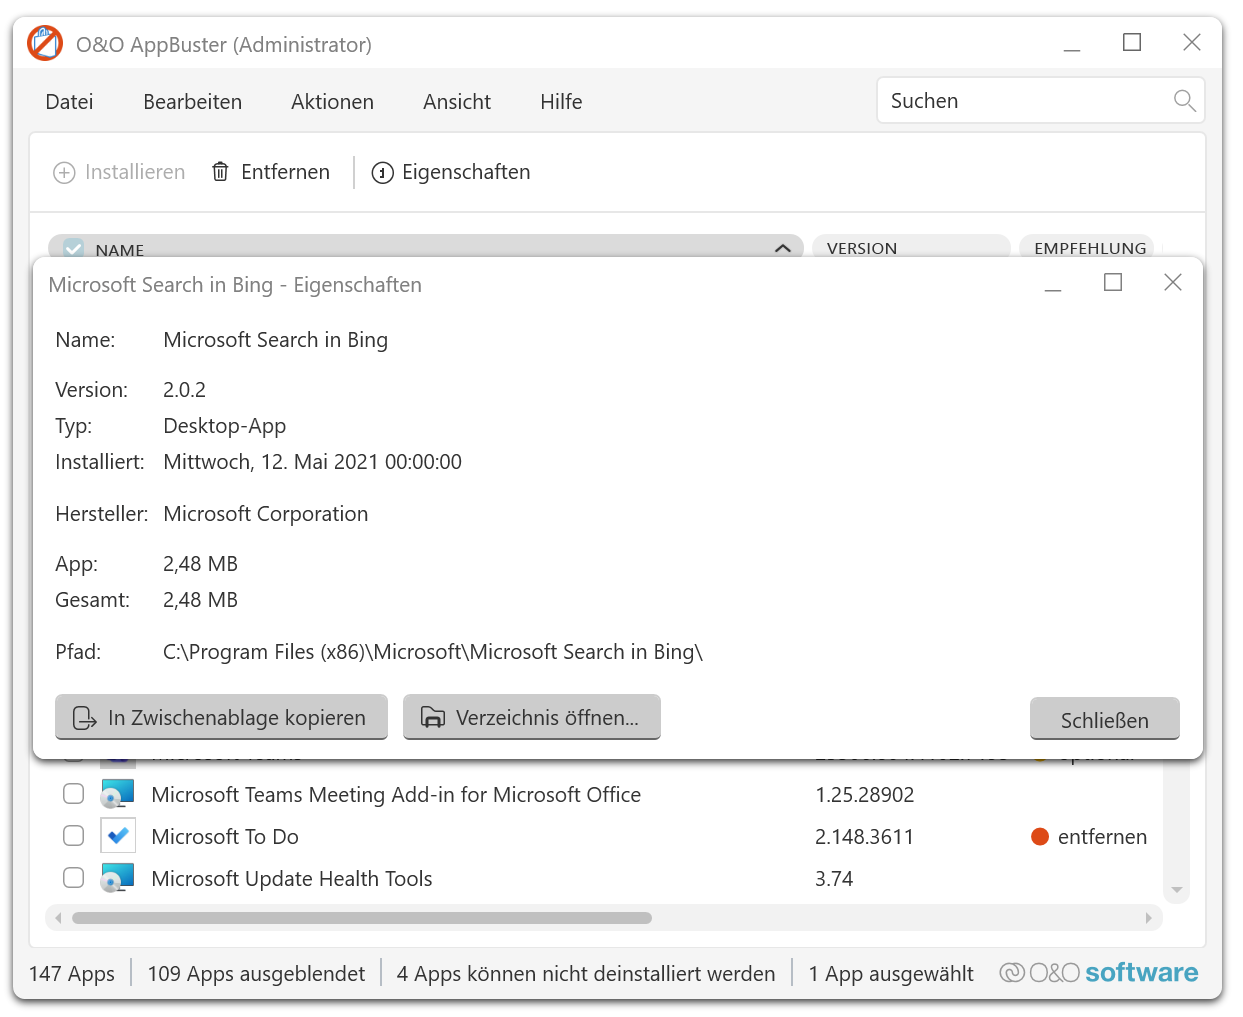1243x1017 pixels.
Task: Click the O&O AppBuster logo icon
Action: click(x=45, y=44)
